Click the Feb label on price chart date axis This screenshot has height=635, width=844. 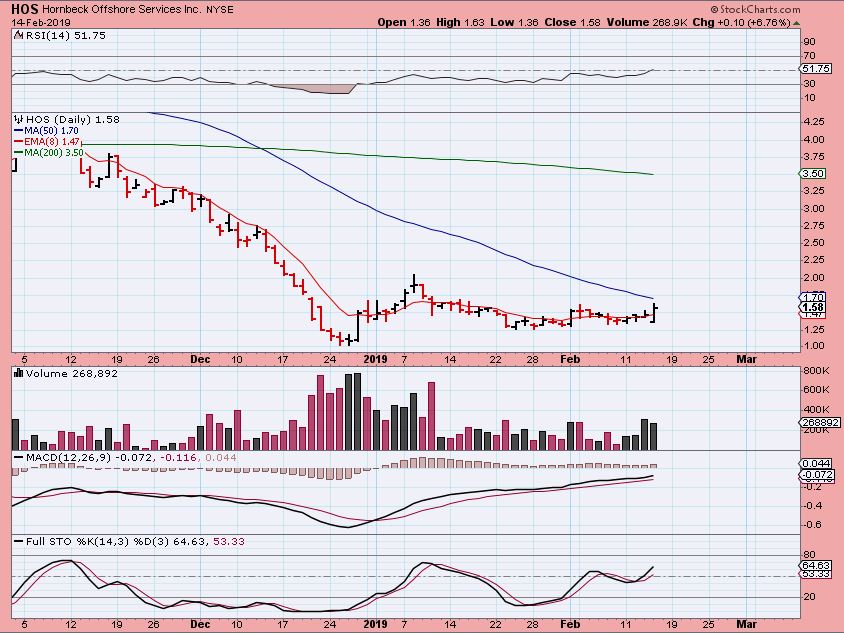pyautogui.click(x=570, y=359)
